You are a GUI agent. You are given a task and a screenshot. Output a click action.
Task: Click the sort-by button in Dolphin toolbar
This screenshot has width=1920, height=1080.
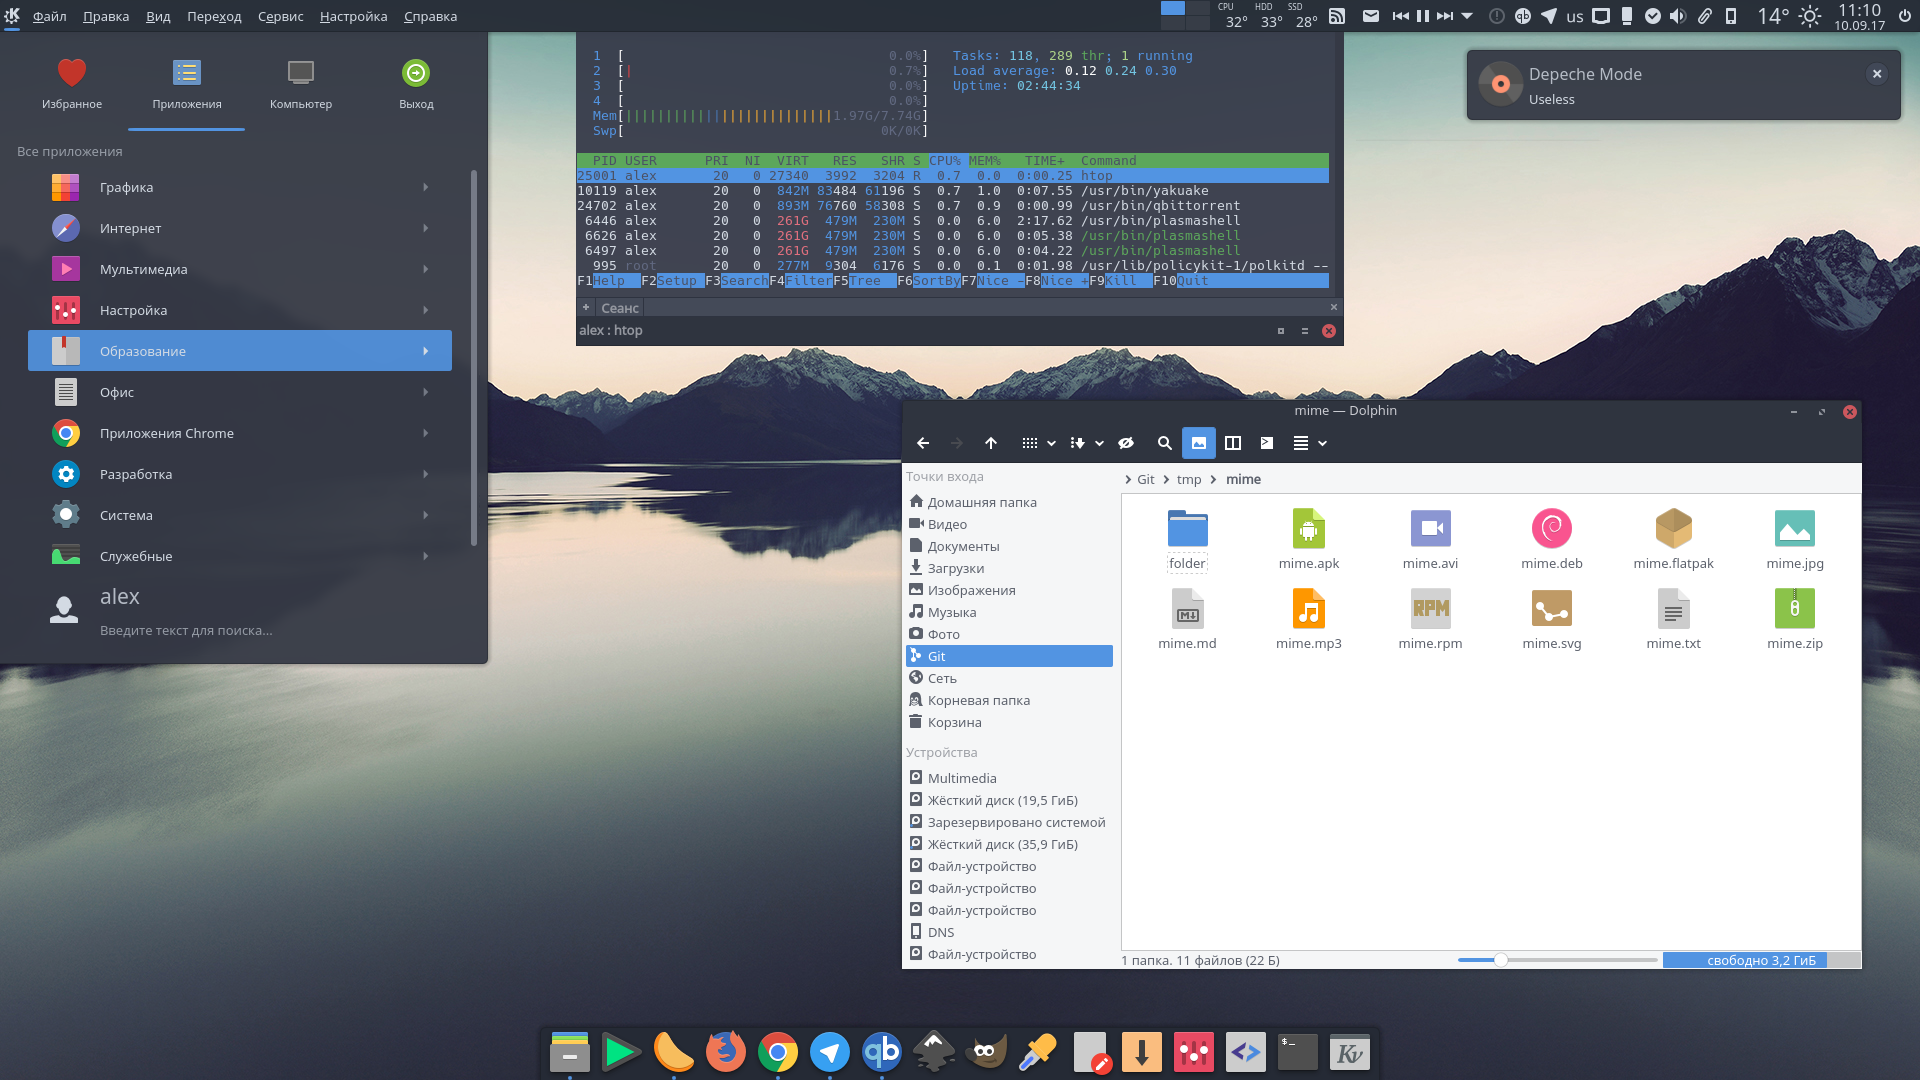click(1077, 443)
